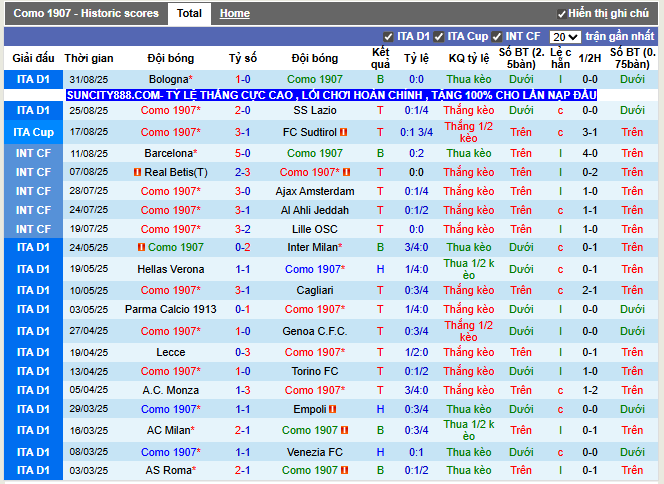Screen dimensions: 664x484
Task: Open the Venezia FC team name
Action: tap(315, 452)
